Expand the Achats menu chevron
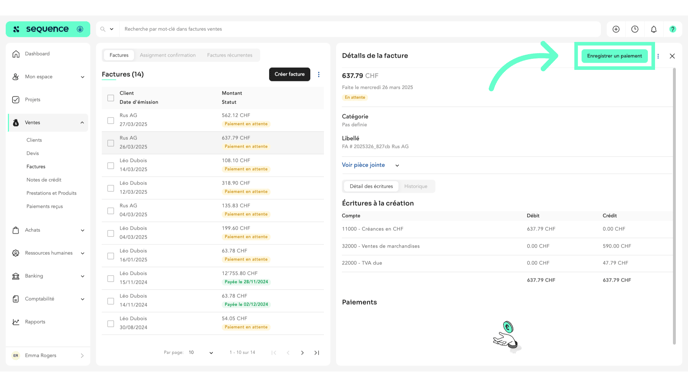The image size is (688, 387). (x=82, y=230)
